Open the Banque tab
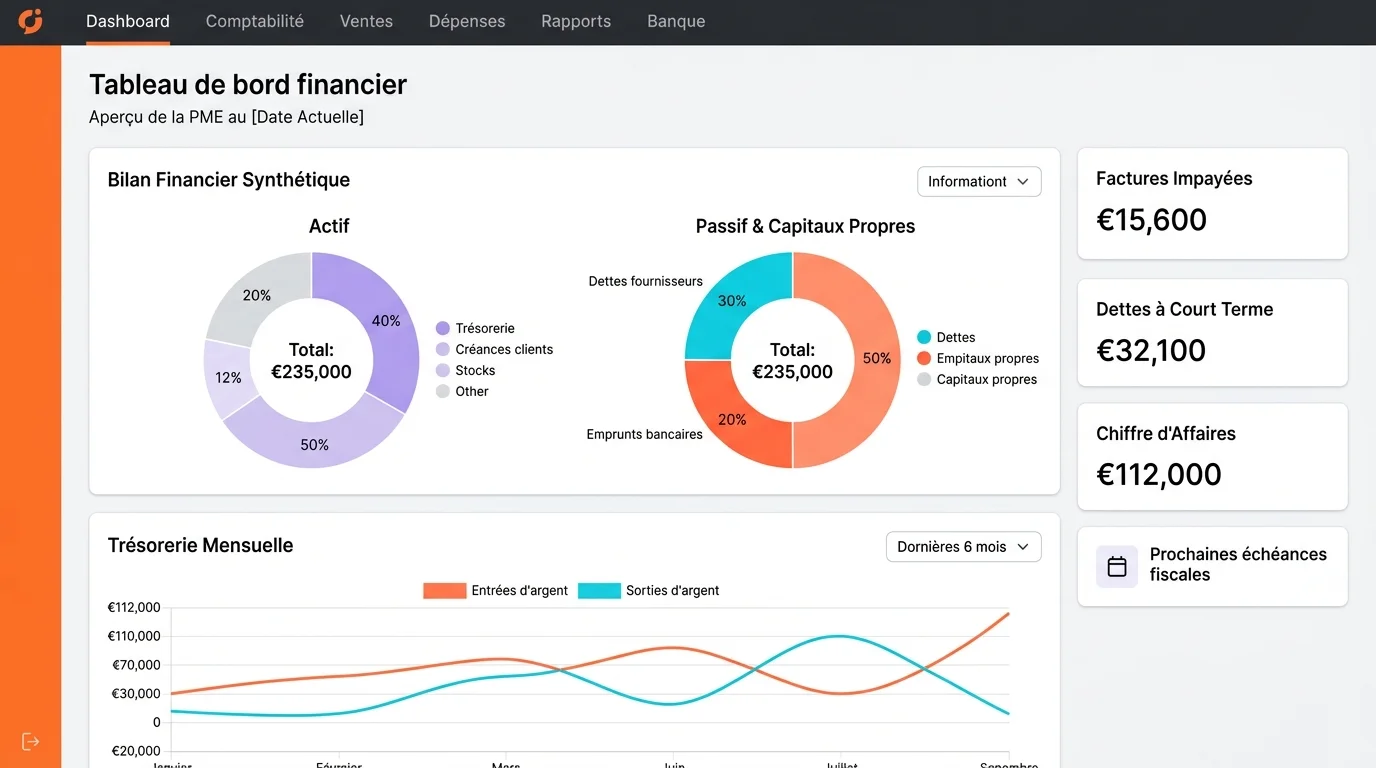 click(x=676, y=21)
